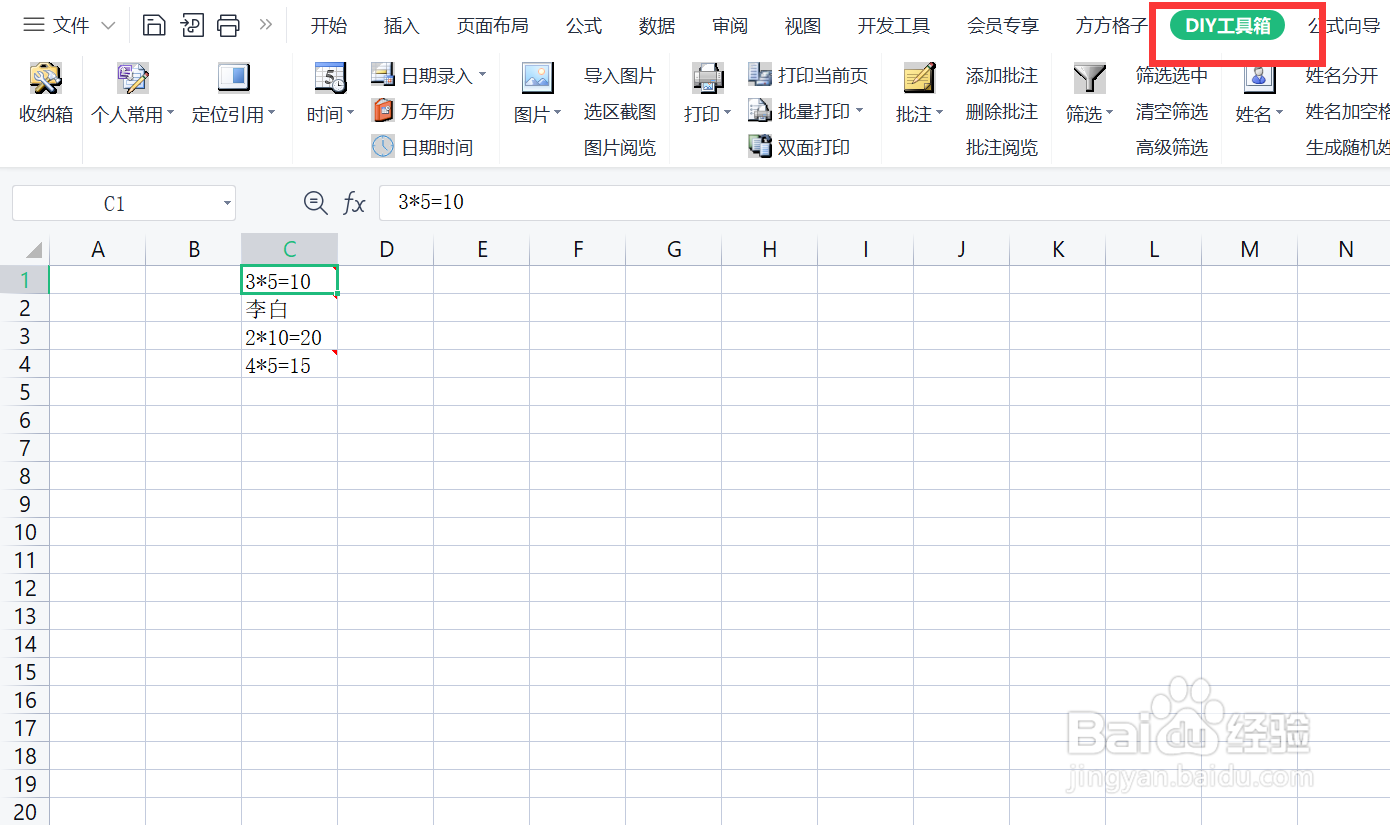Click the 日期录入 icon
1390x825 pixels.
click(x=383, y=74)
